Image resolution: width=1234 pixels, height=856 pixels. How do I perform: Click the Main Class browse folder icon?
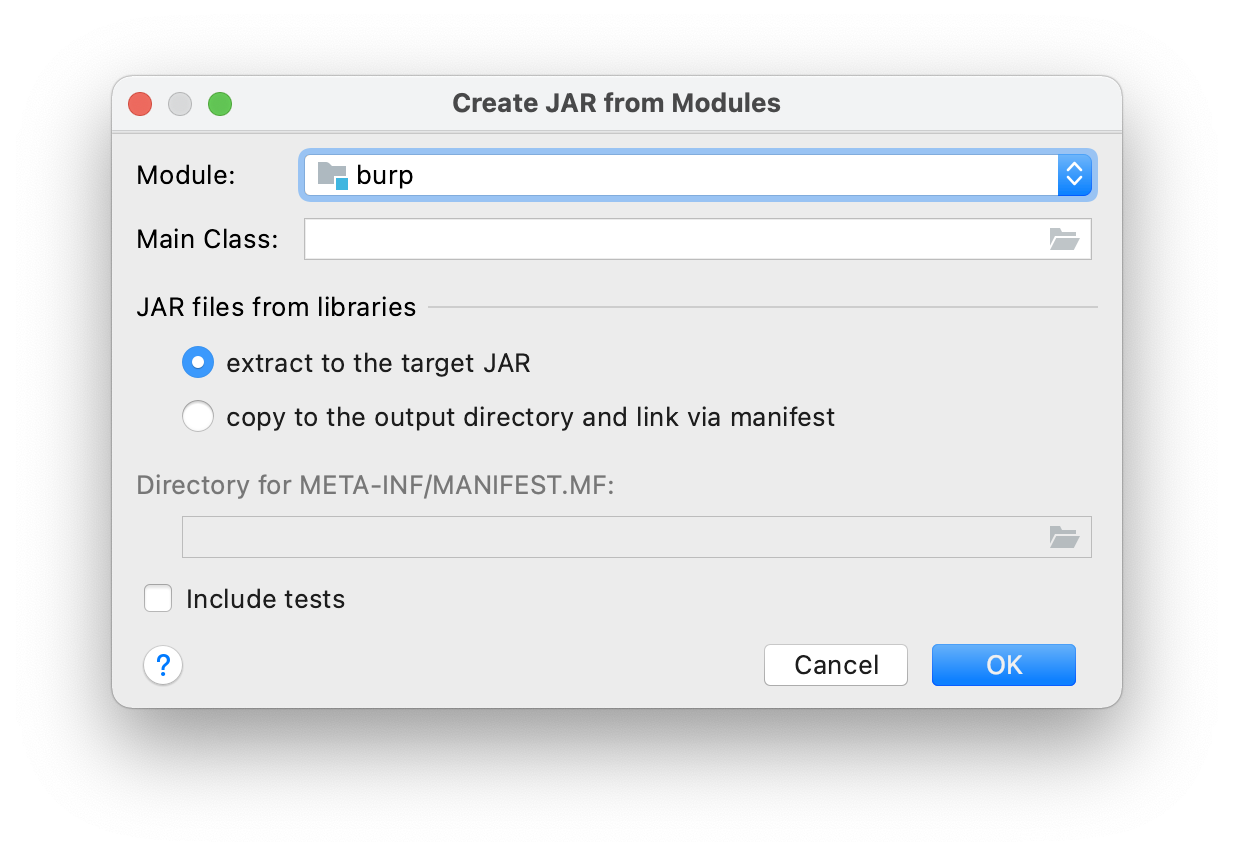coord(1064,239)
